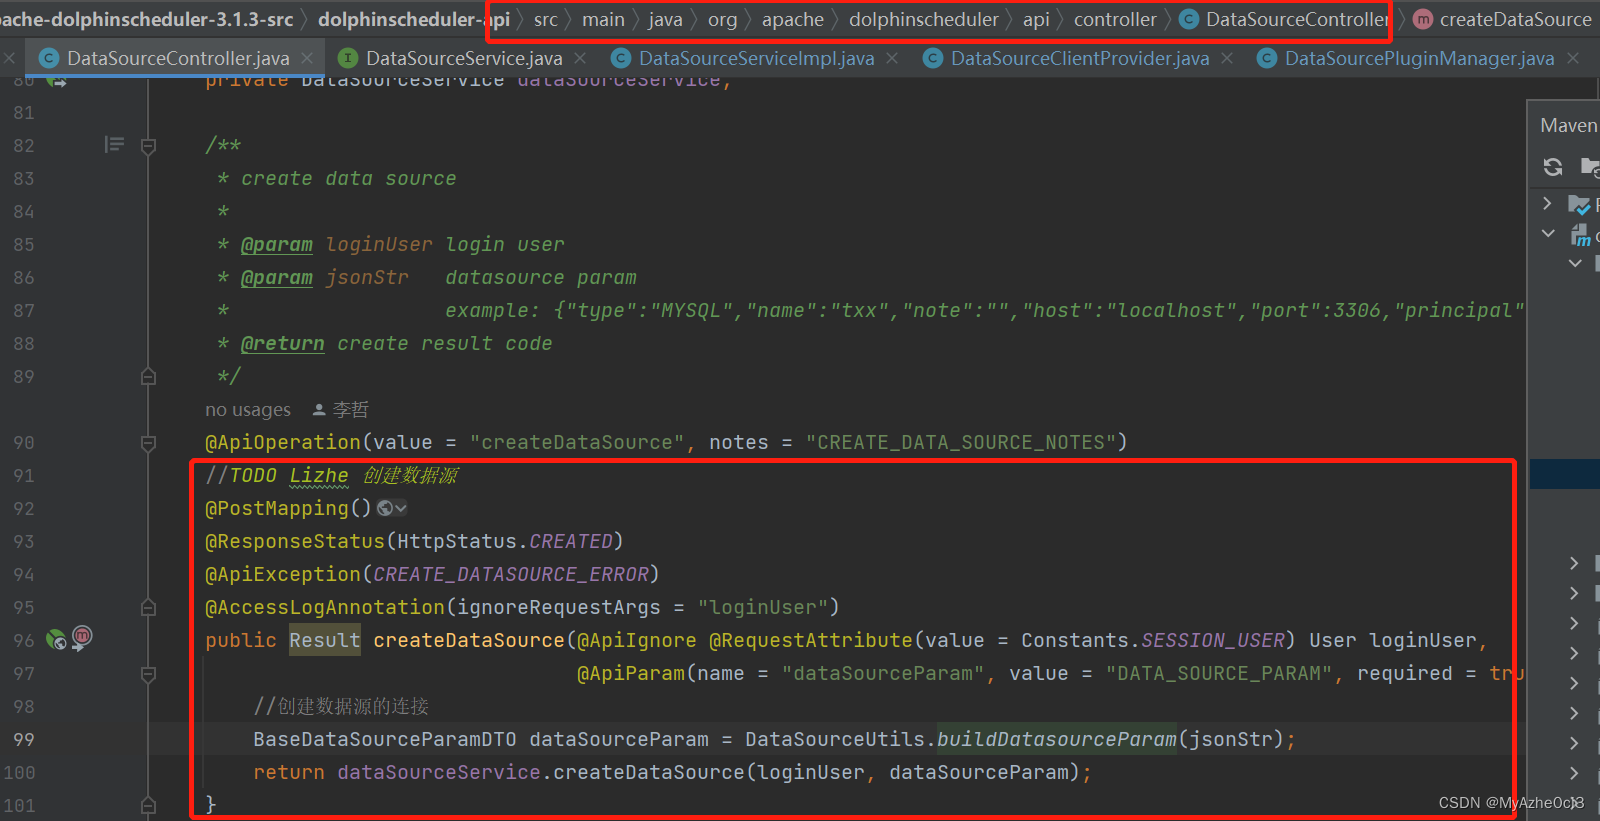The image size is (1600, 821).
Task: Click the method icon beside createDataSource breadcrumb
Action: pos(1422,19)
